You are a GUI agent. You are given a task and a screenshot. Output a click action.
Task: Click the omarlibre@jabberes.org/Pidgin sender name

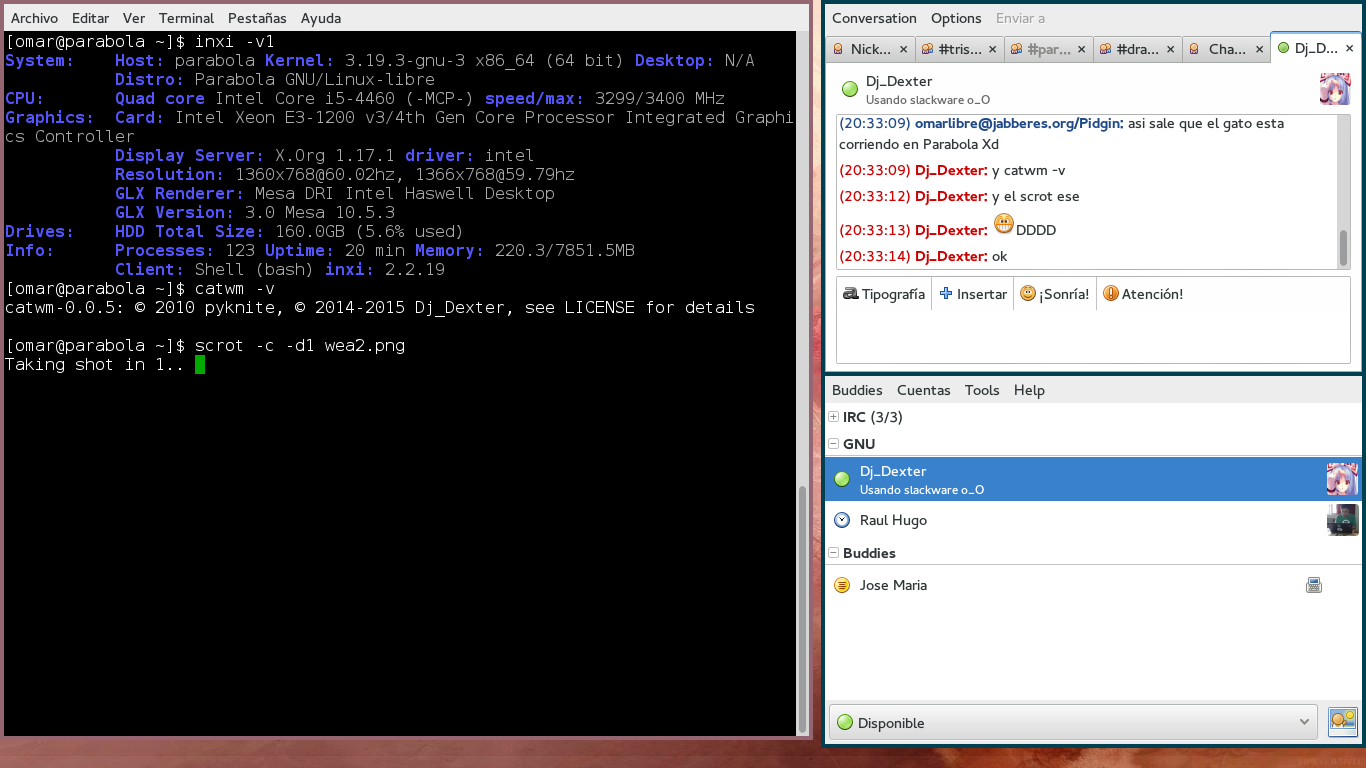[x=1019, y=123]
